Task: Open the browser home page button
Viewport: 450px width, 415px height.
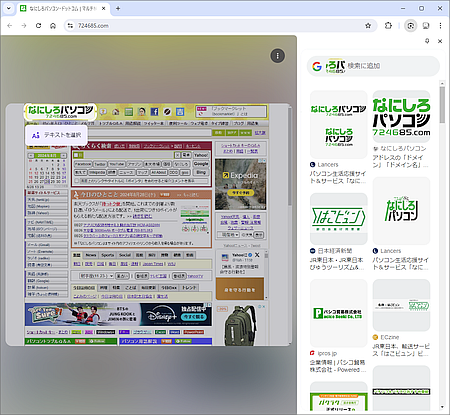Action: [53, 26]
